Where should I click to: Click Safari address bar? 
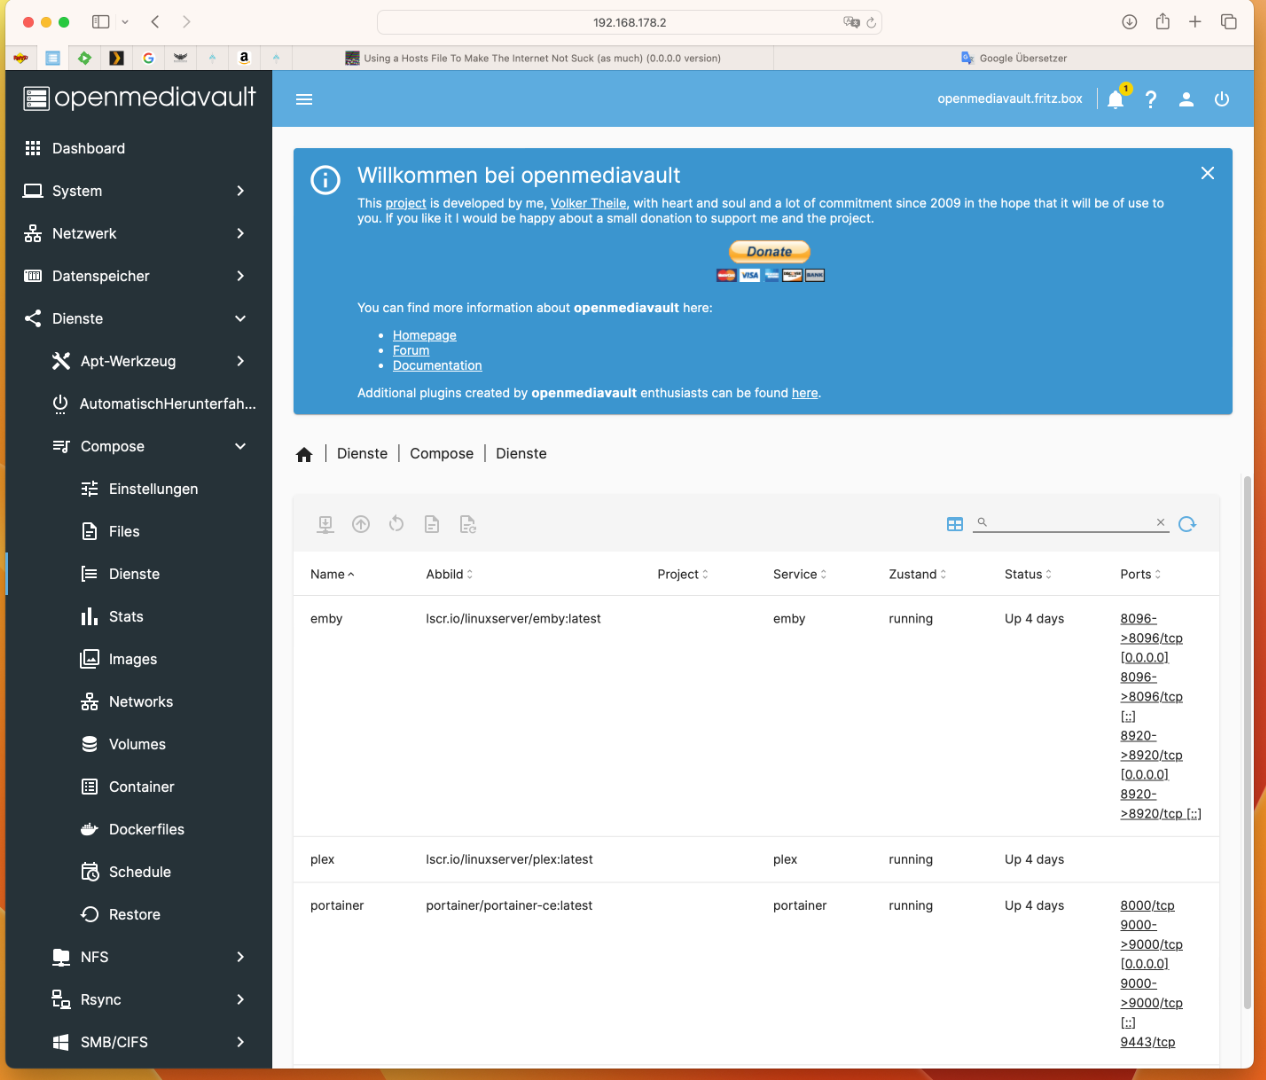629,22
